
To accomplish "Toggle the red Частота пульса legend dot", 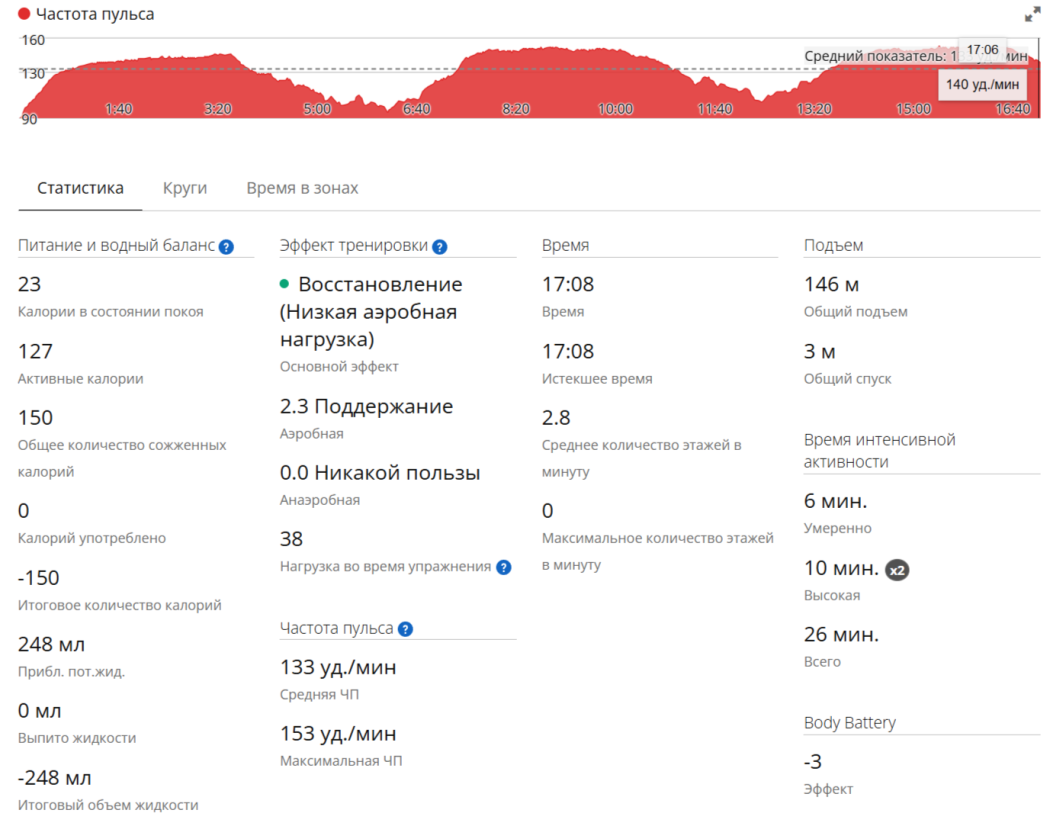I will pyautogui.click(x=24, y=13).
